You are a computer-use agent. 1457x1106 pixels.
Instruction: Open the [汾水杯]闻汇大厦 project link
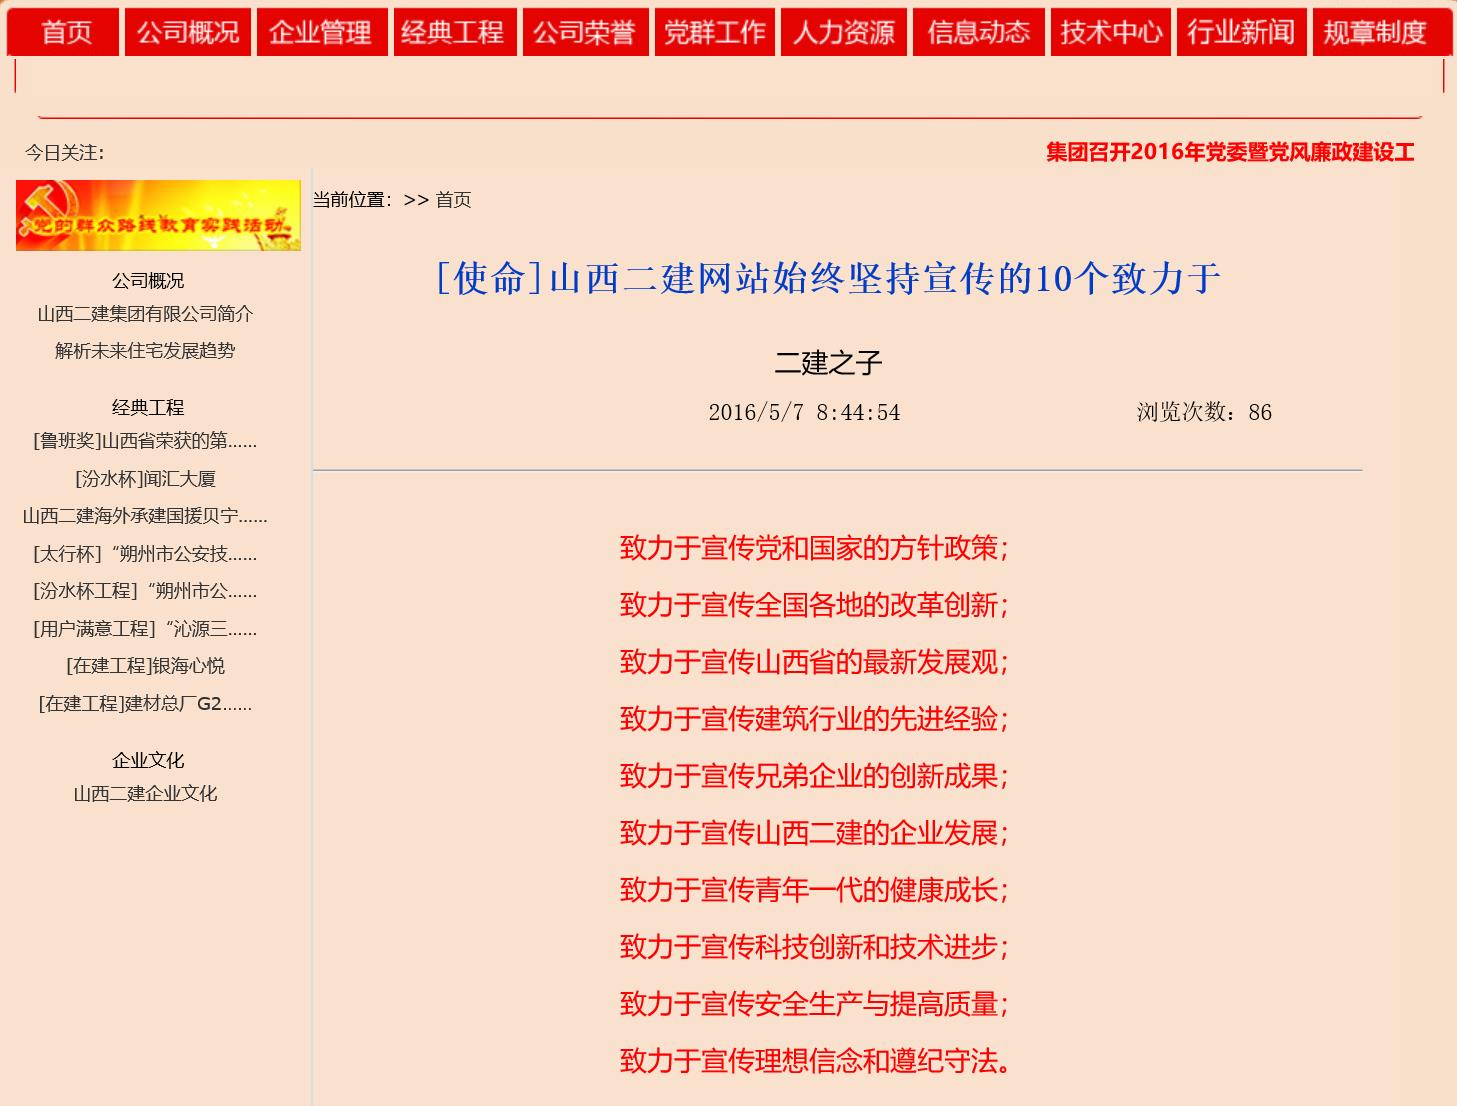pos(145,479)
